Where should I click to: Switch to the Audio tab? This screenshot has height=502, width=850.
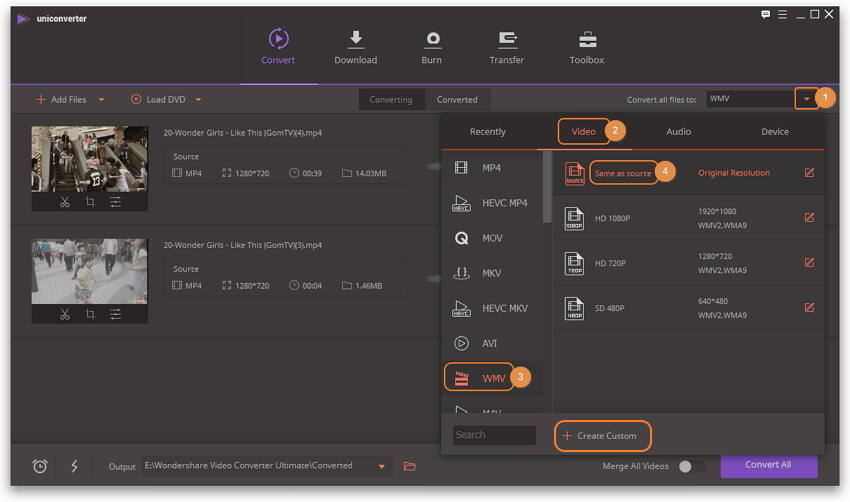pyautogui.click(x=679, y=132)
